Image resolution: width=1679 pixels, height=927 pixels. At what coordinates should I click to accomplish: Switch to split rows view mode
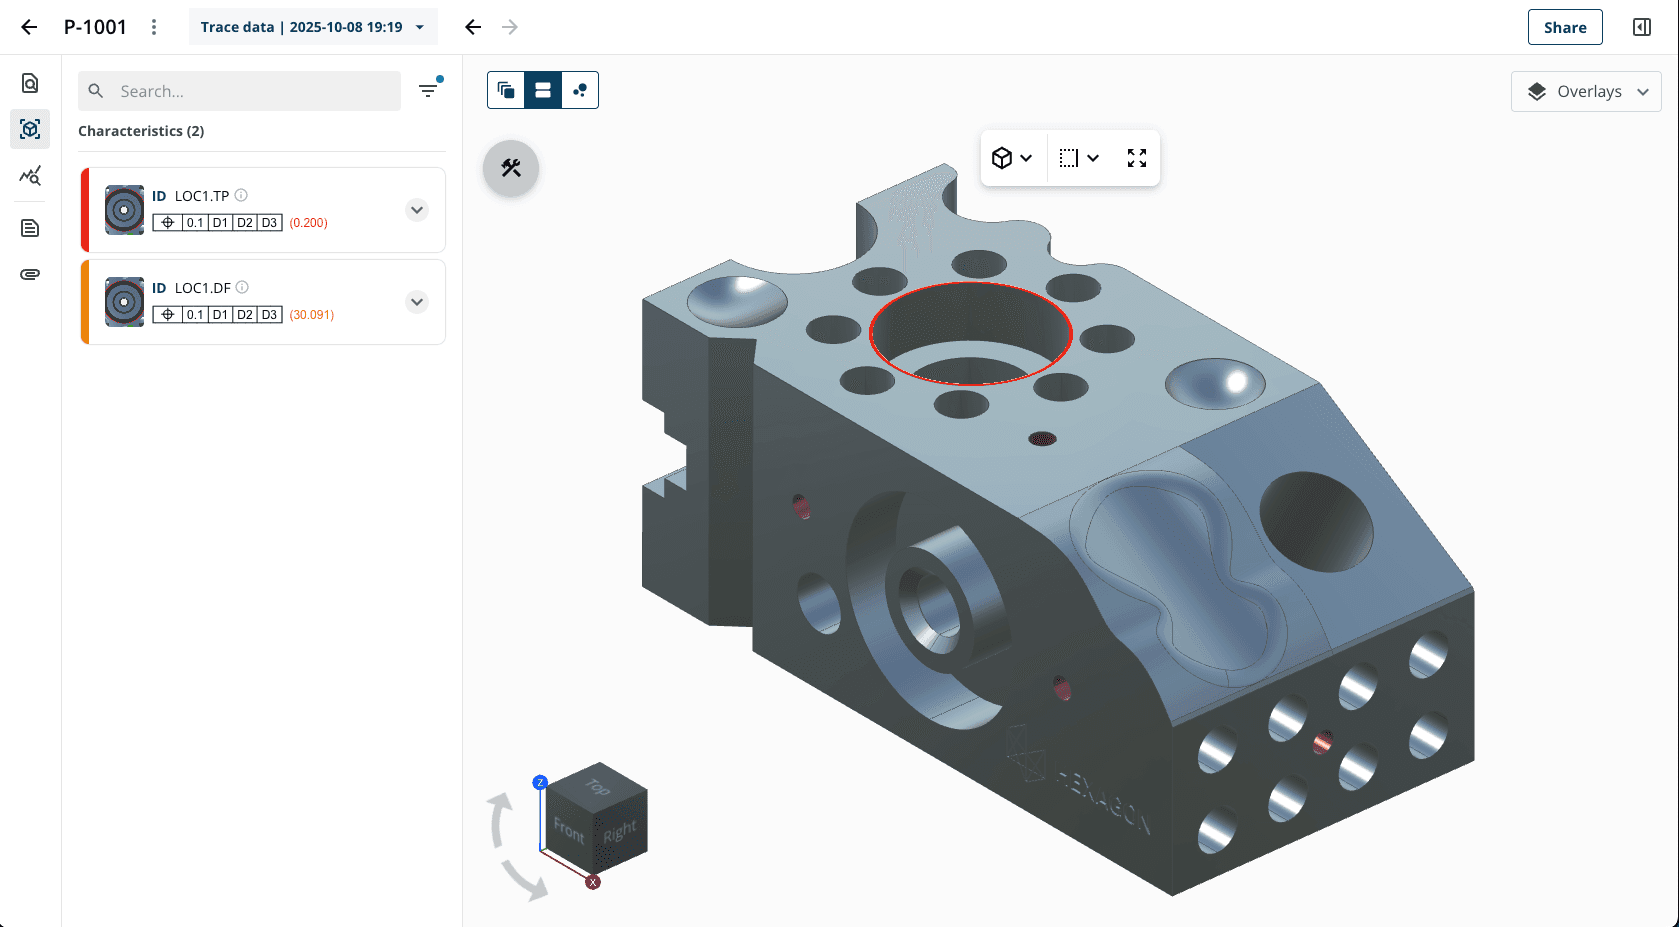pyautogui.click(x=543, y=90)
